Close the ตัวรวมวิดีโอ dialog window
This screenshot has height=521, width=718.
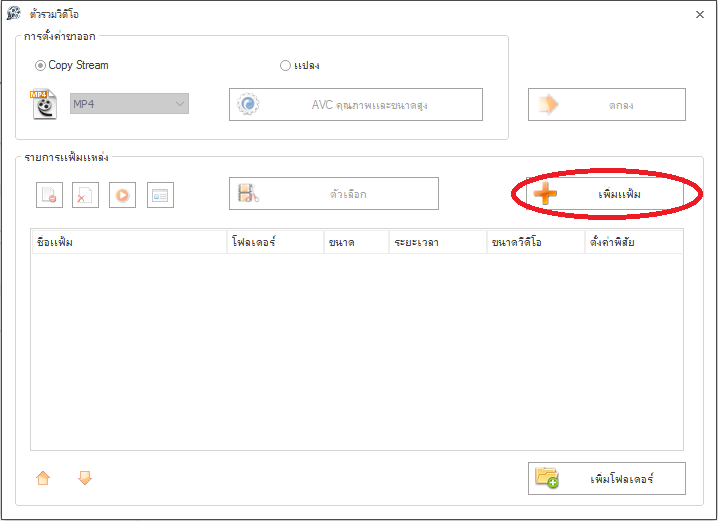click(700, 15)
